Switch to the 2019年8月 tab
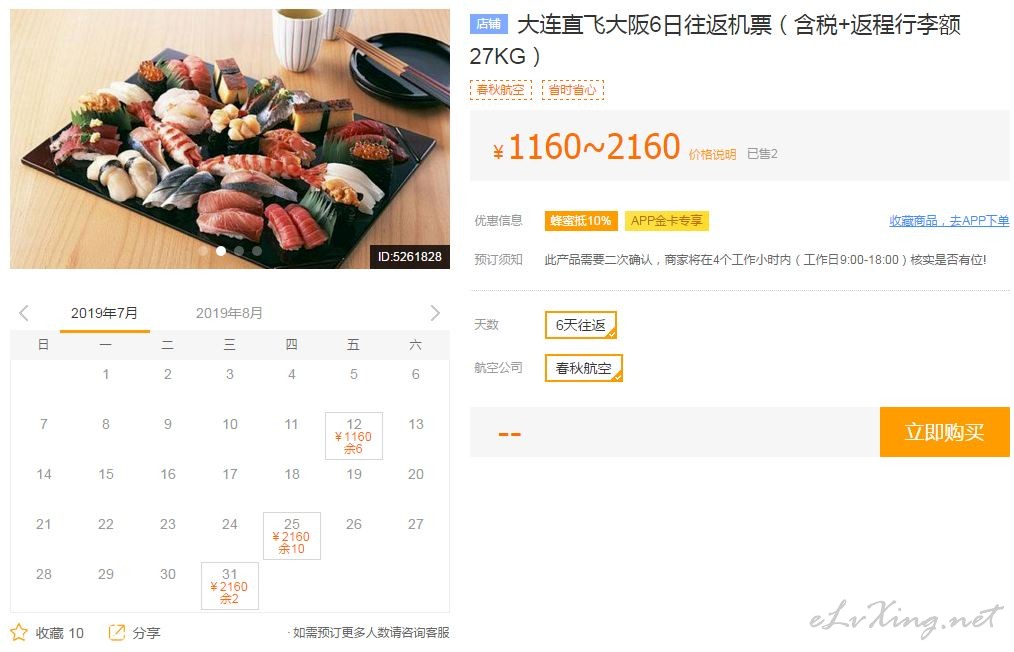This screenshot has height=652, width=1014. click(229, 313)
